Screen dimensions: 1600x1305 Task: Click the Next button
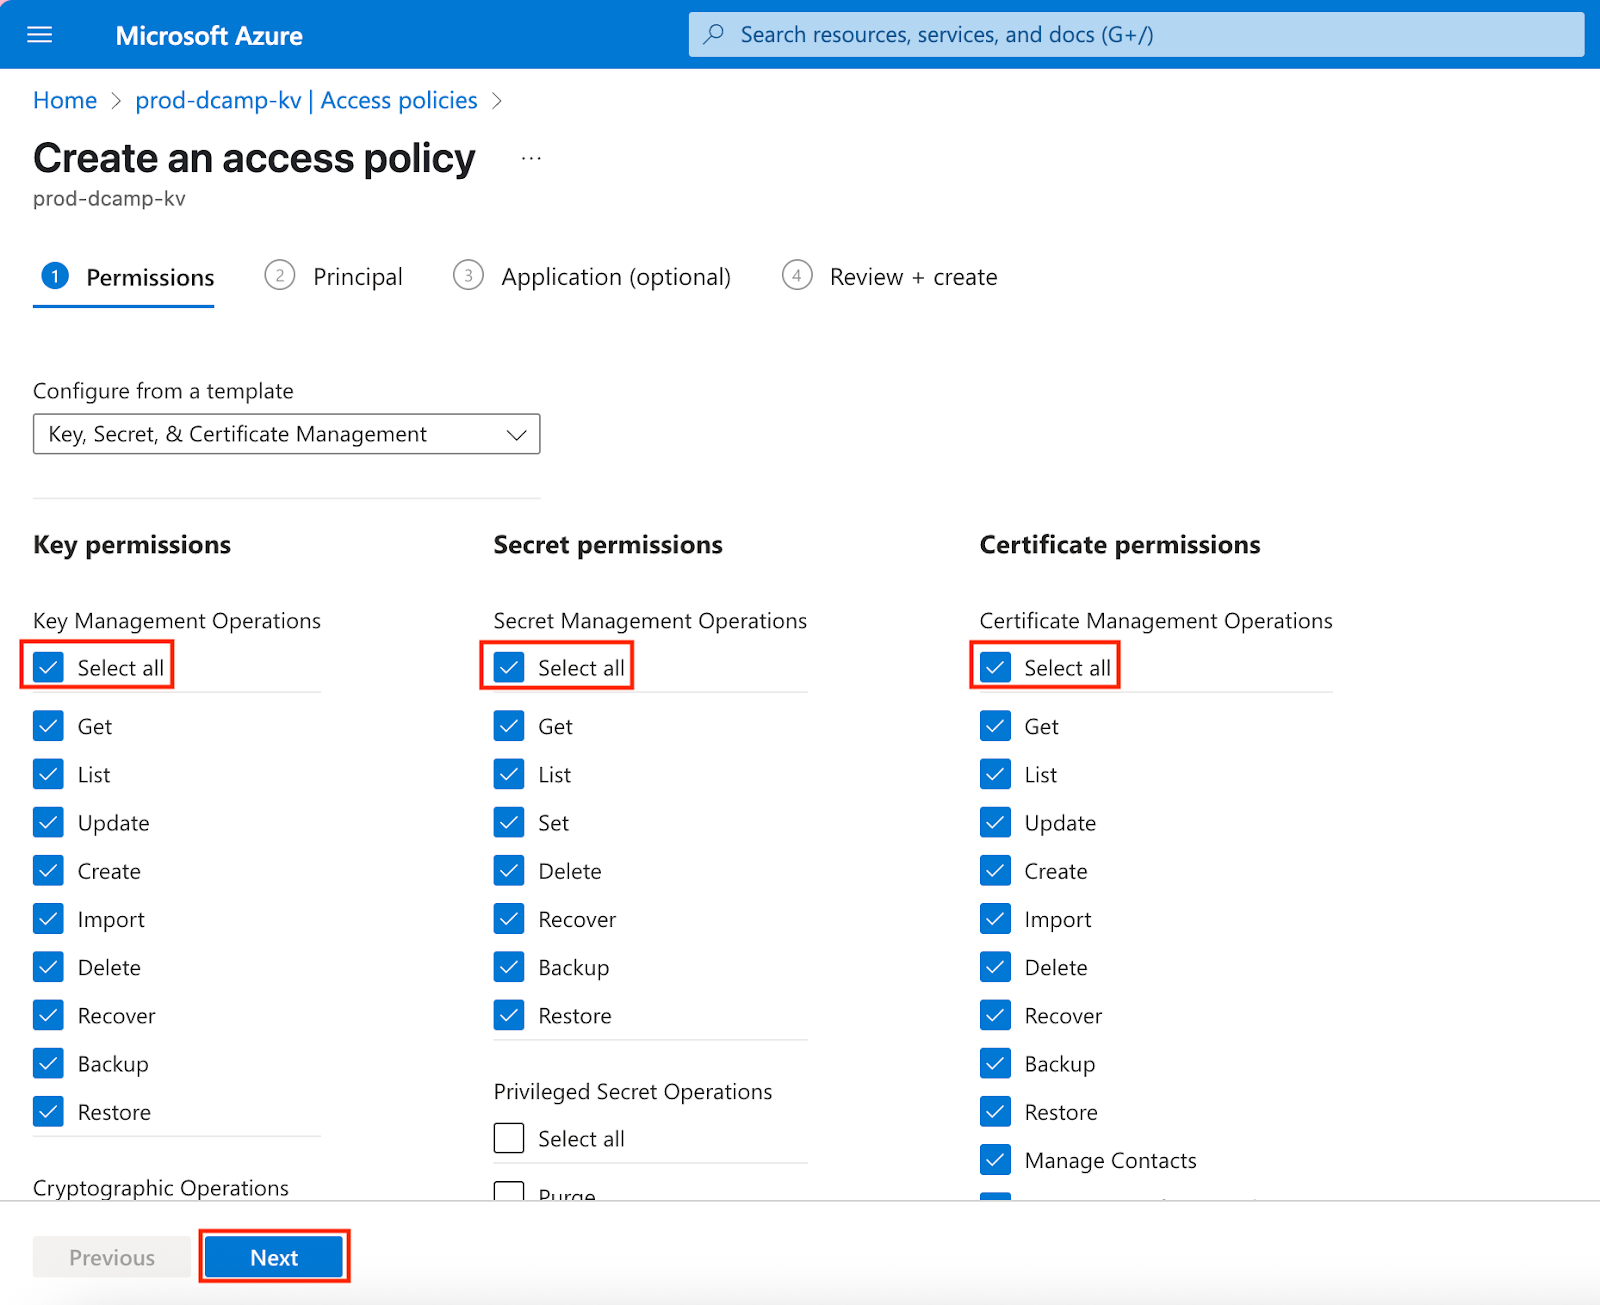tap(274, 1257)
